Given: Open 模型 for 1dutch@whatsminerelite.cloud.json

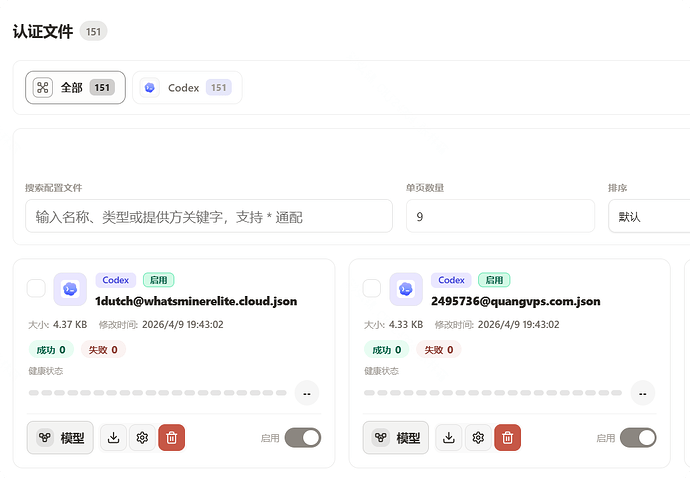Looking at the screenshot, I should (60, 438).
